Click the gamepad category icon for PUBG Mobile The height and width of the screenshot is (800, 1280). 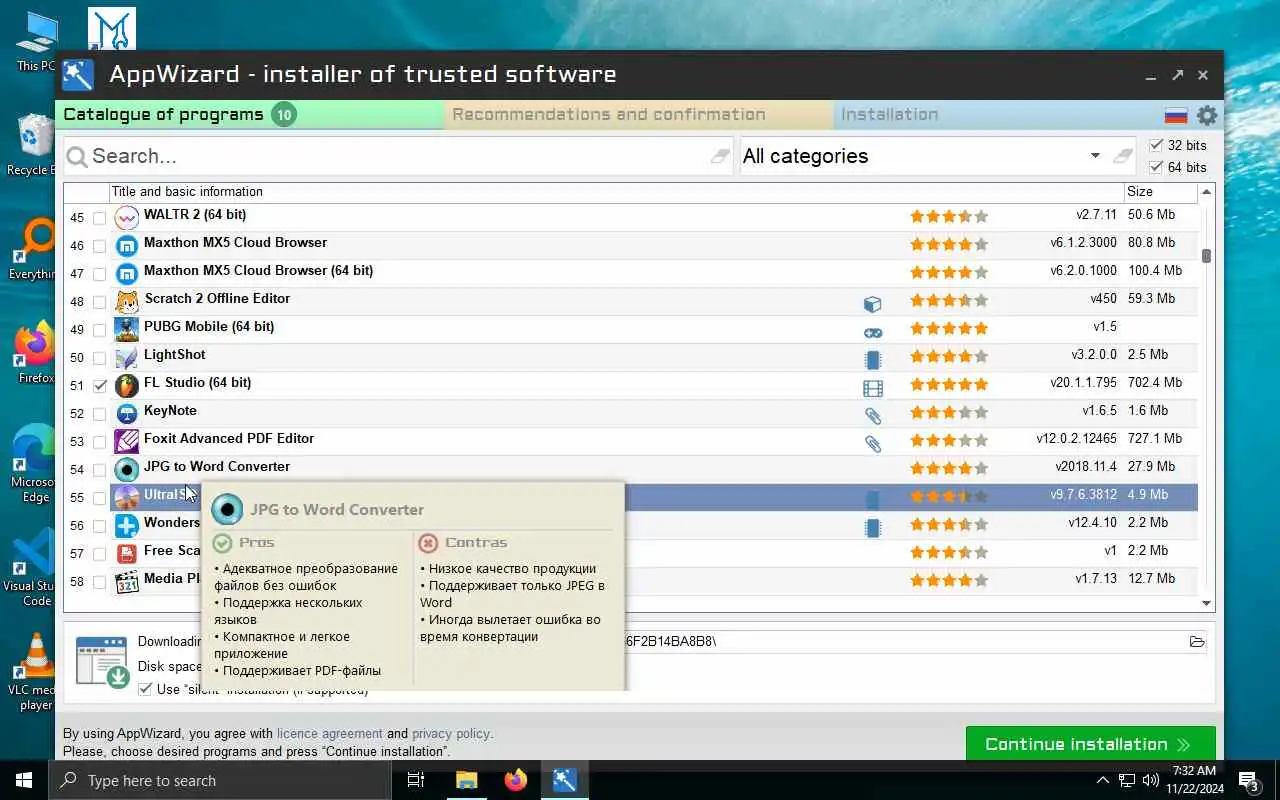(873, 332)
